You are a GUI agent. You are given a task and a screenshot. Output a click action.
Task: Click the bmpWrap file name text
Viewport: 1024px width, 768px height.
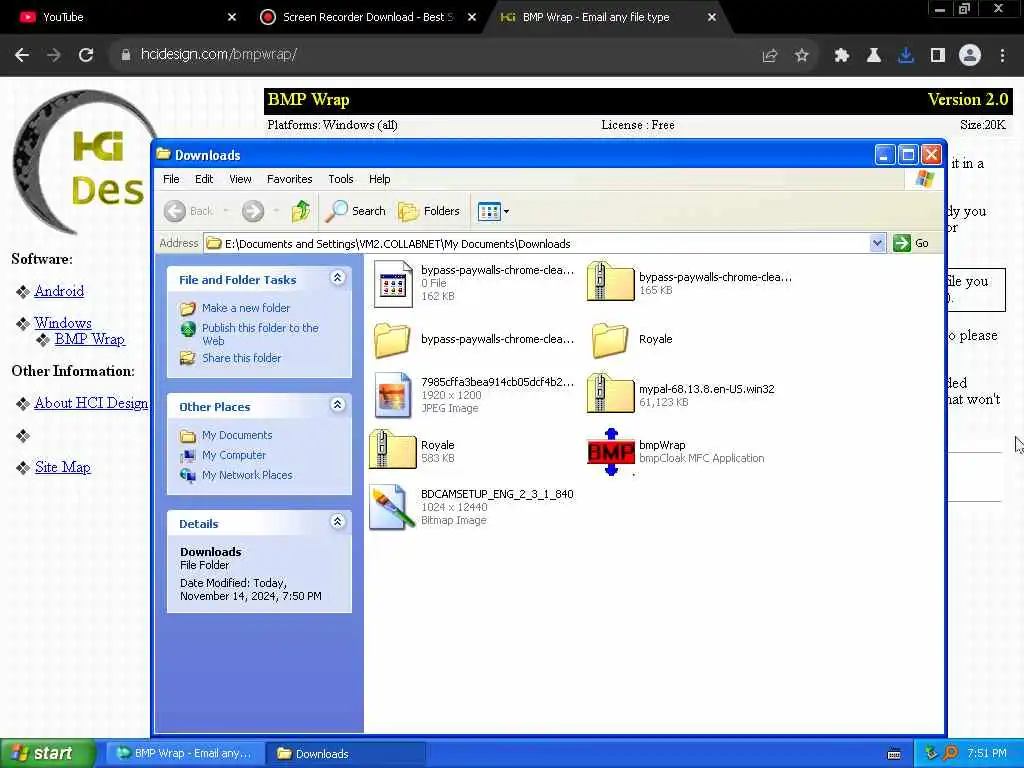[x=662, y=445]
